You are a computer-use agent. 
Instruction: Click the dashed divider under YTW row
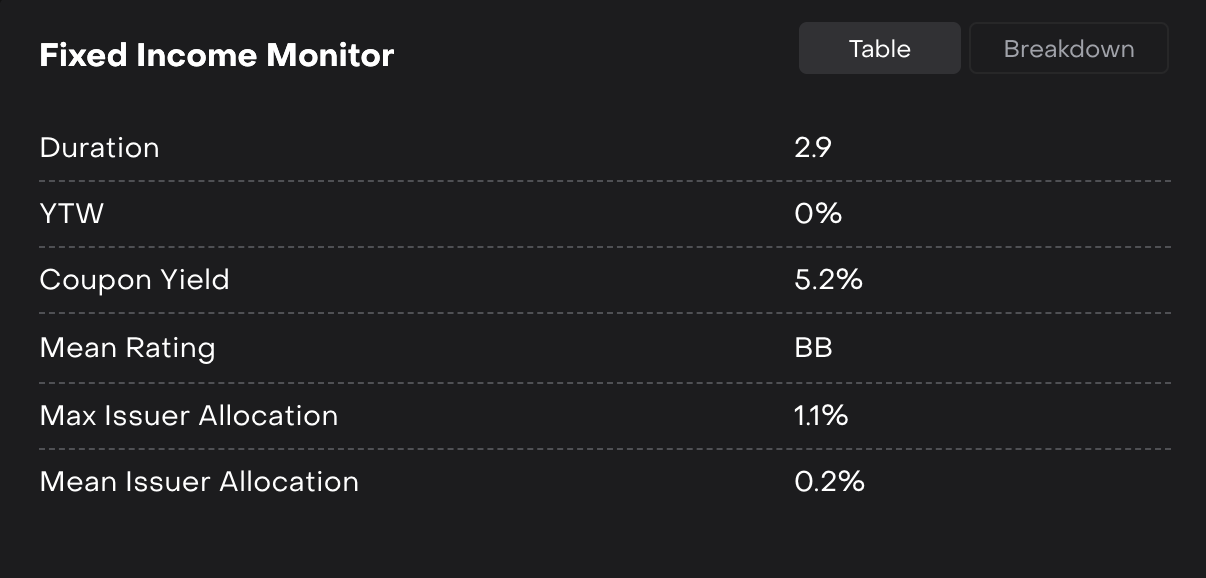[x=604, y=247]
